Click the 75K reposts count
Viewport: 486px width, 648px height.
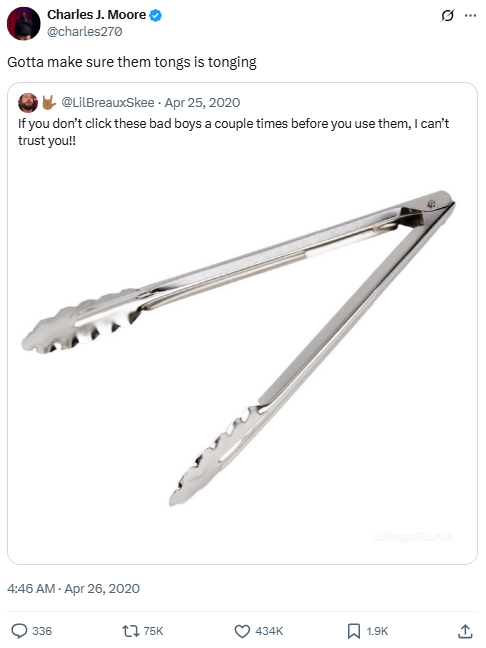(153, 631)
